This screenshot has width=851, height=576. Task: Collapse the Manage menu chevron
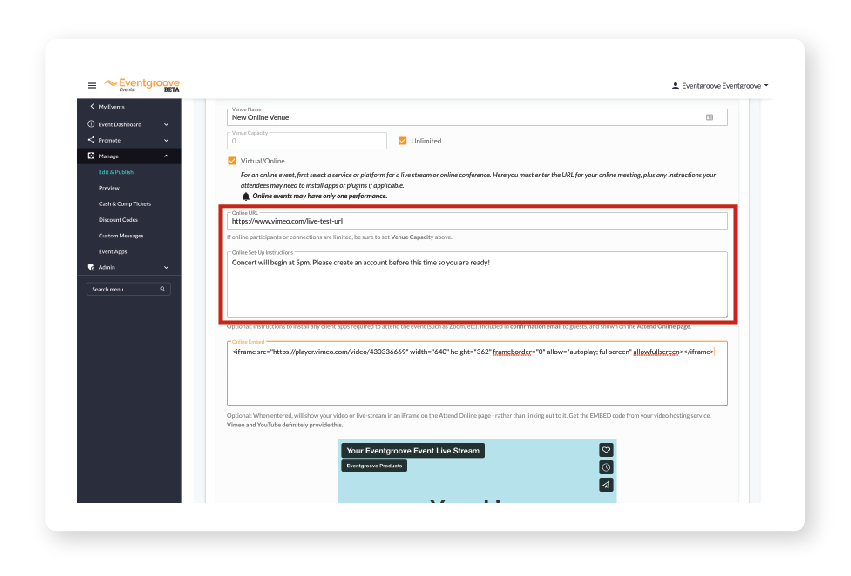pyautogui.click(x=166, y=156)
